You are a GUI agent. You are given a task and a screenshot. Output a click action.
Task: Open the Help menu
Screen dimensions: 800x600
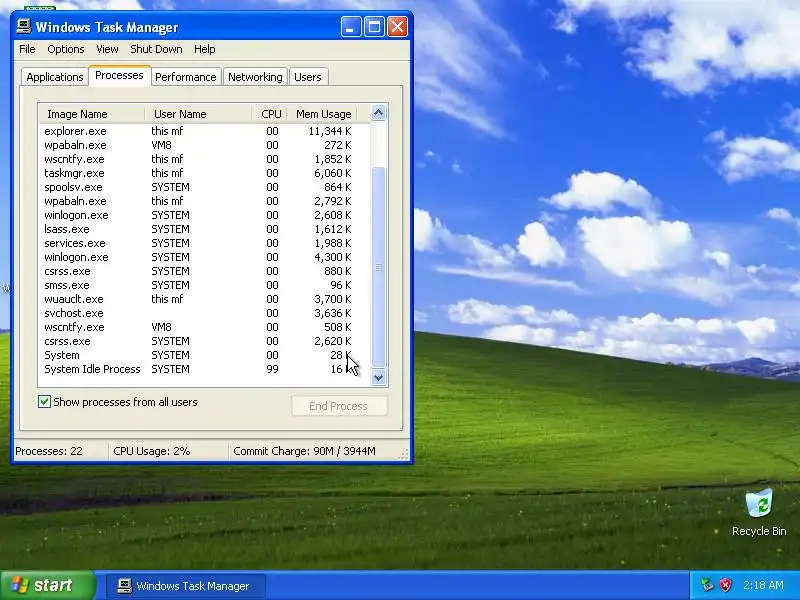(x=205, y=49)
